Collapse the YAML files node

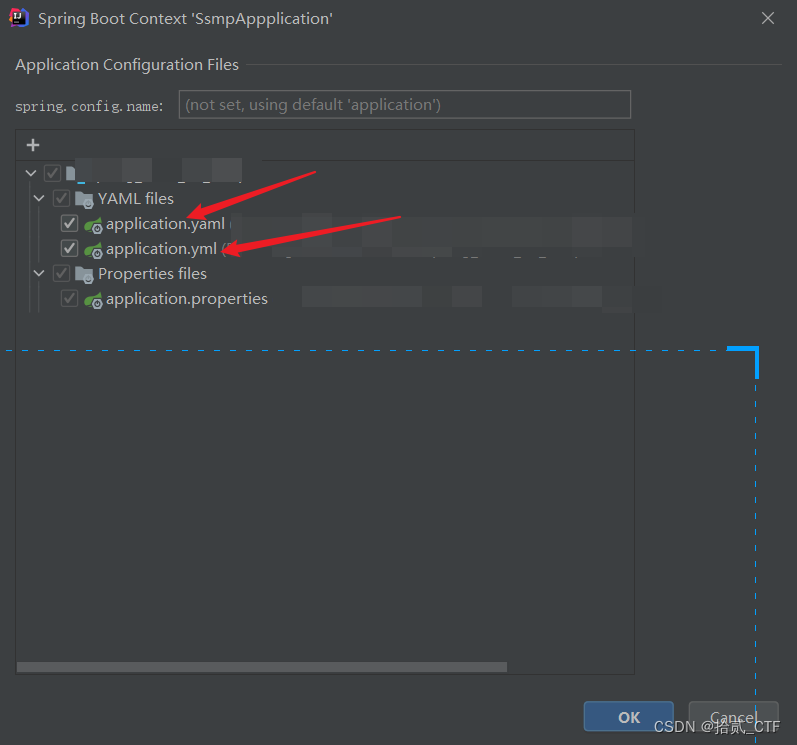[39, 198]
